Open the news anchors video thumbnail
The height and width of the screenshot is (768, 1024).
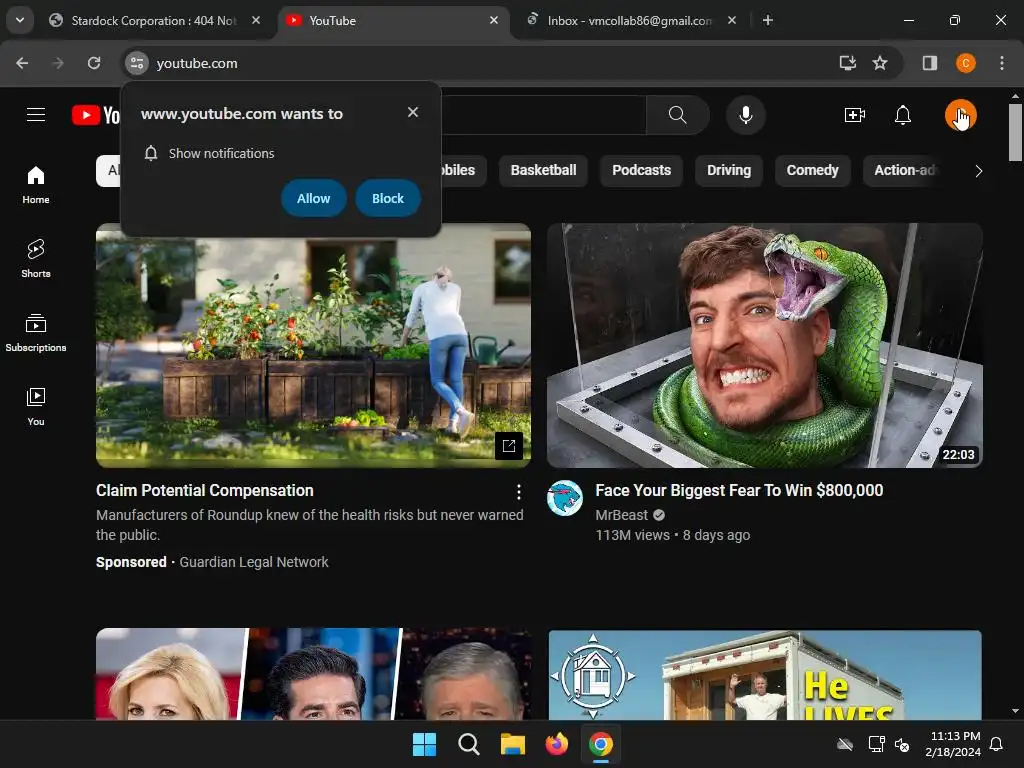(x=313, y=674)
